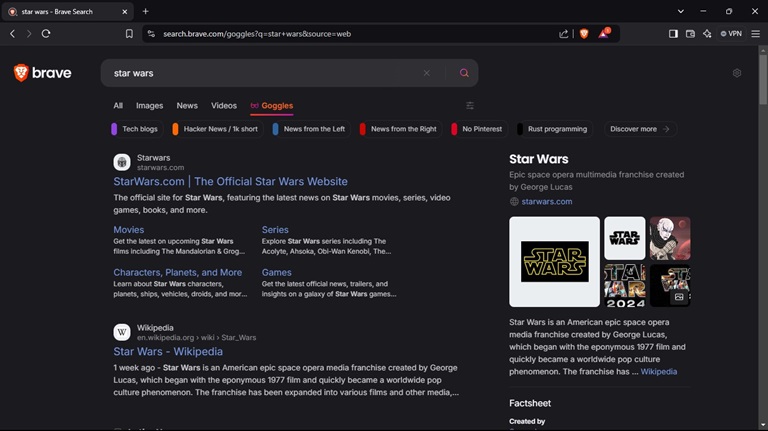
Task: Click the magnifier search icon in search box
Action: pyautogui.click(x=464, y=73)
